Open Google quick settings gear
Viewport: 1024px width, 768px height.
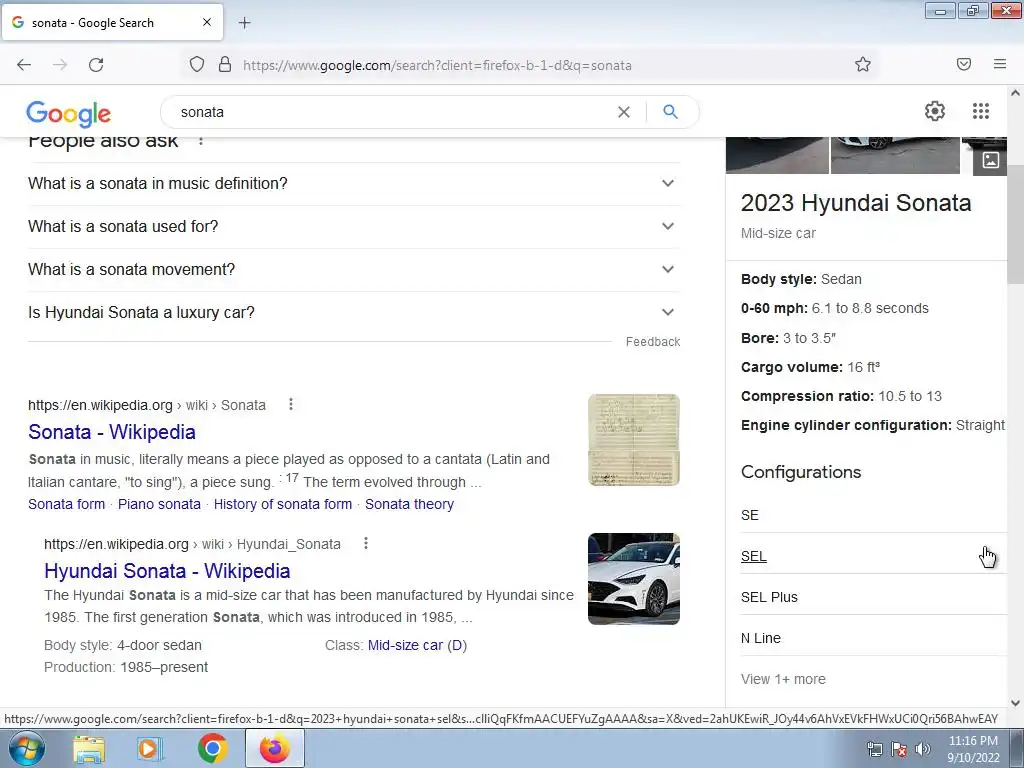tap(935, 111)
